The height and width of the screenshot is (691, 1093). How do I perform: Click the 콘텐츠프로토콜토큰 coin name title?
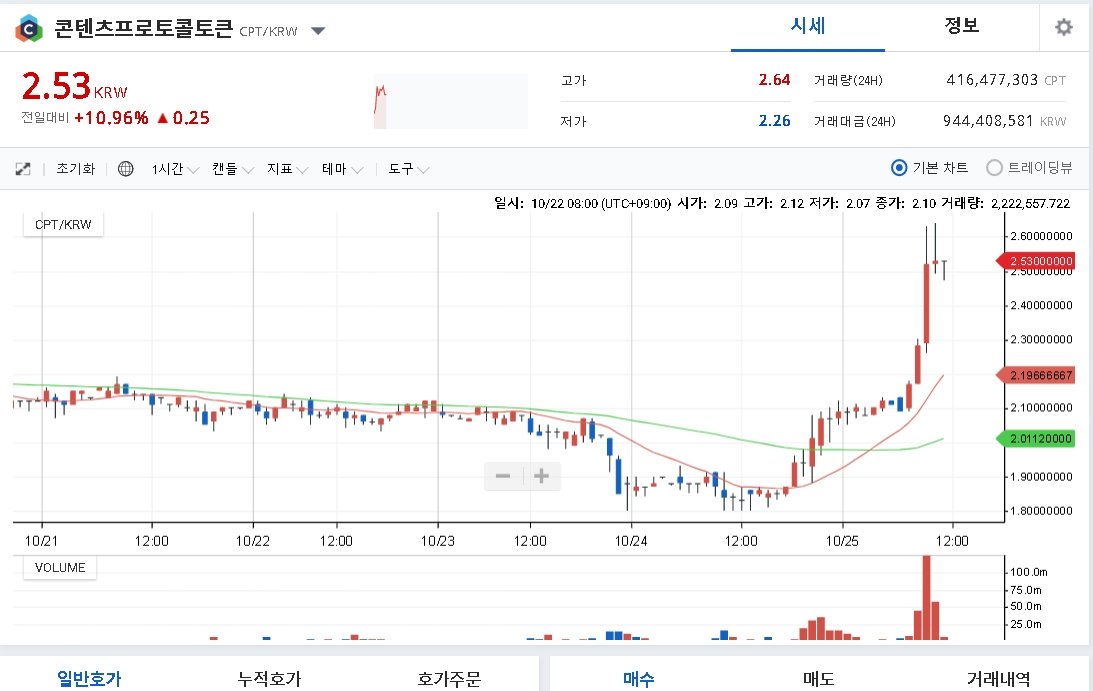pos(143,29)
